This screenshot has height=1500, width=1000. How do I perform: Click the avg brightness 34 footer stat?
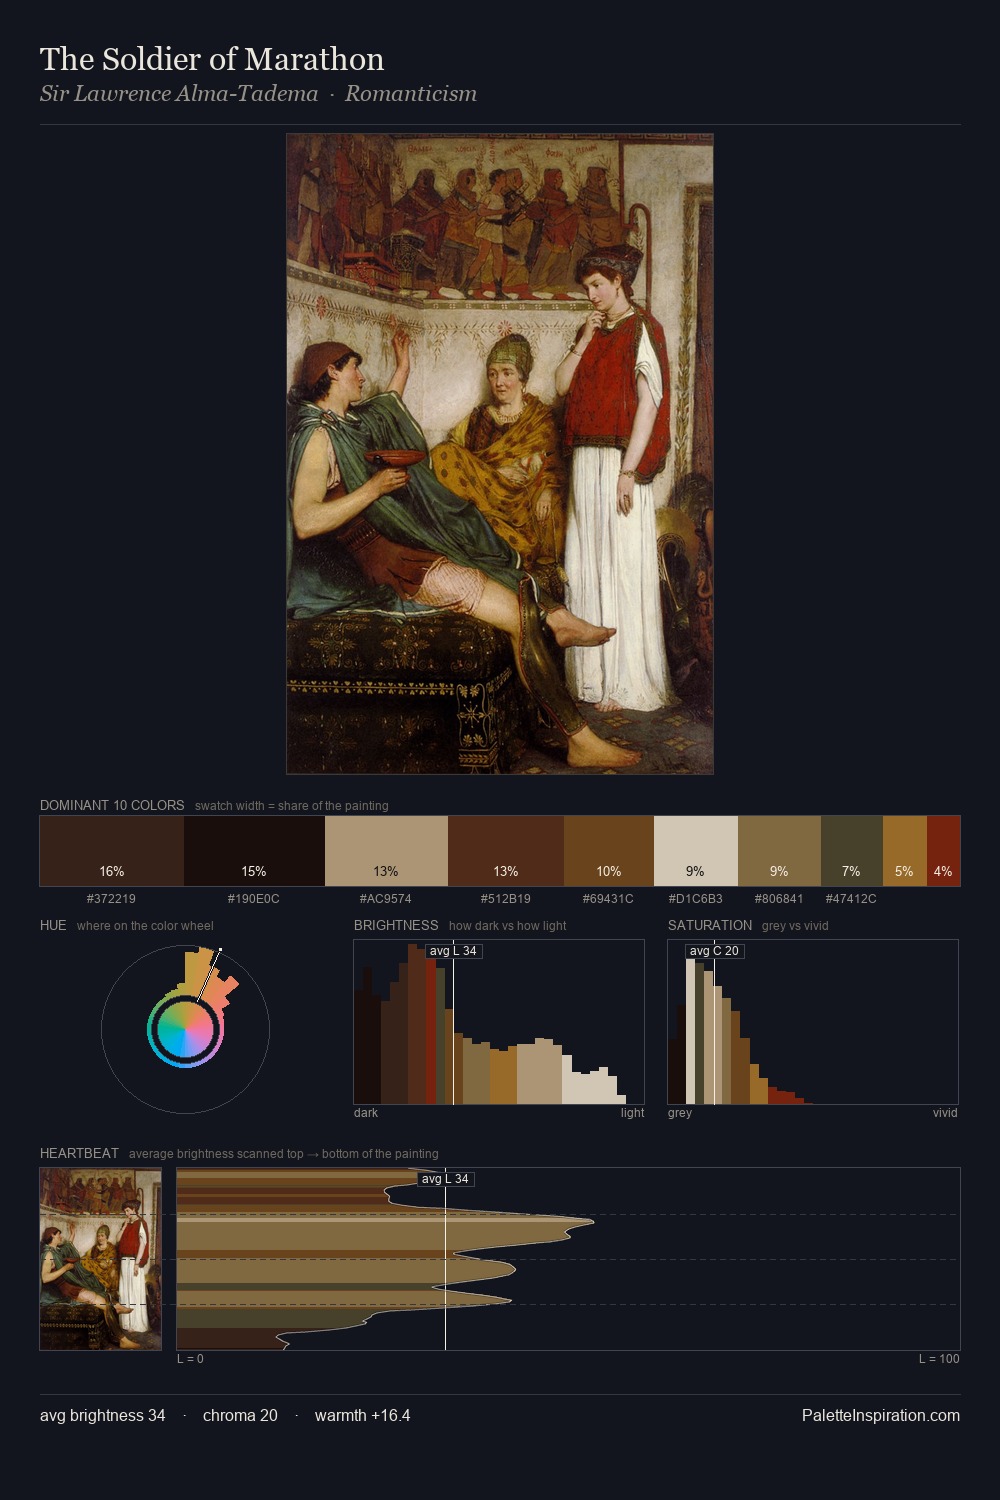[103, 1416]
